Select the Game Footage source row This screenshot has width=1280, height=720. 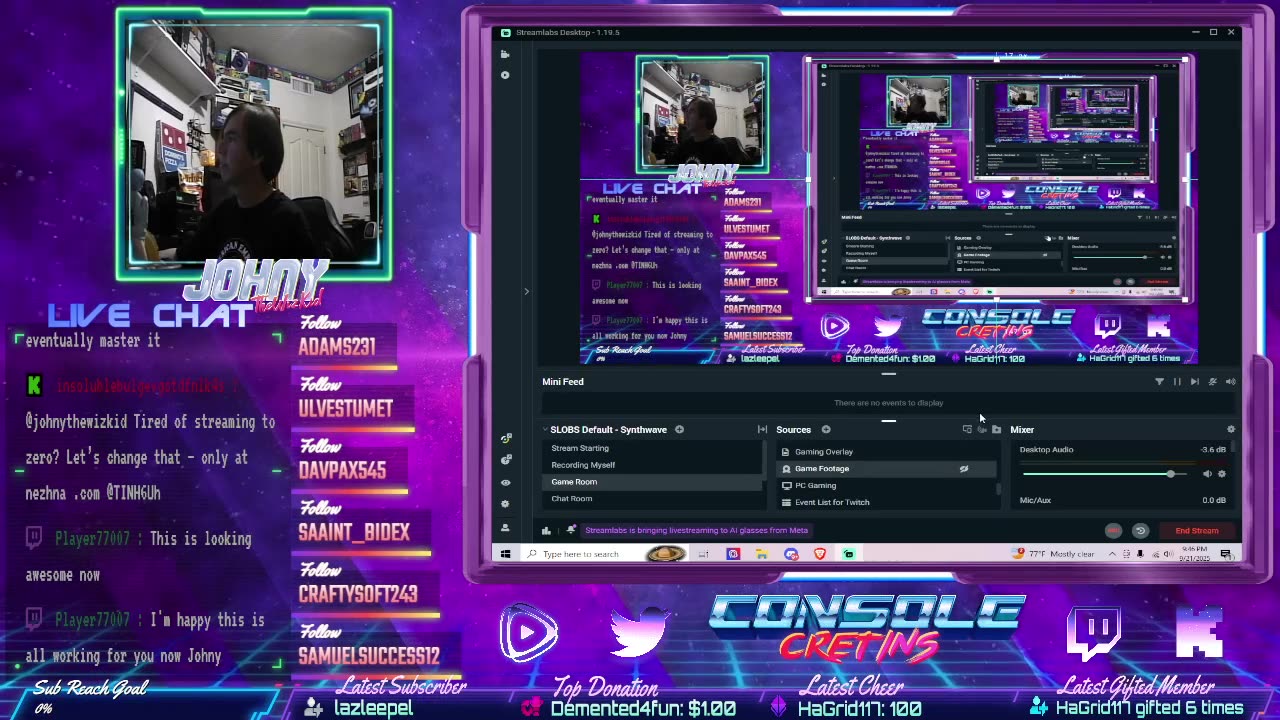(886, 468)
